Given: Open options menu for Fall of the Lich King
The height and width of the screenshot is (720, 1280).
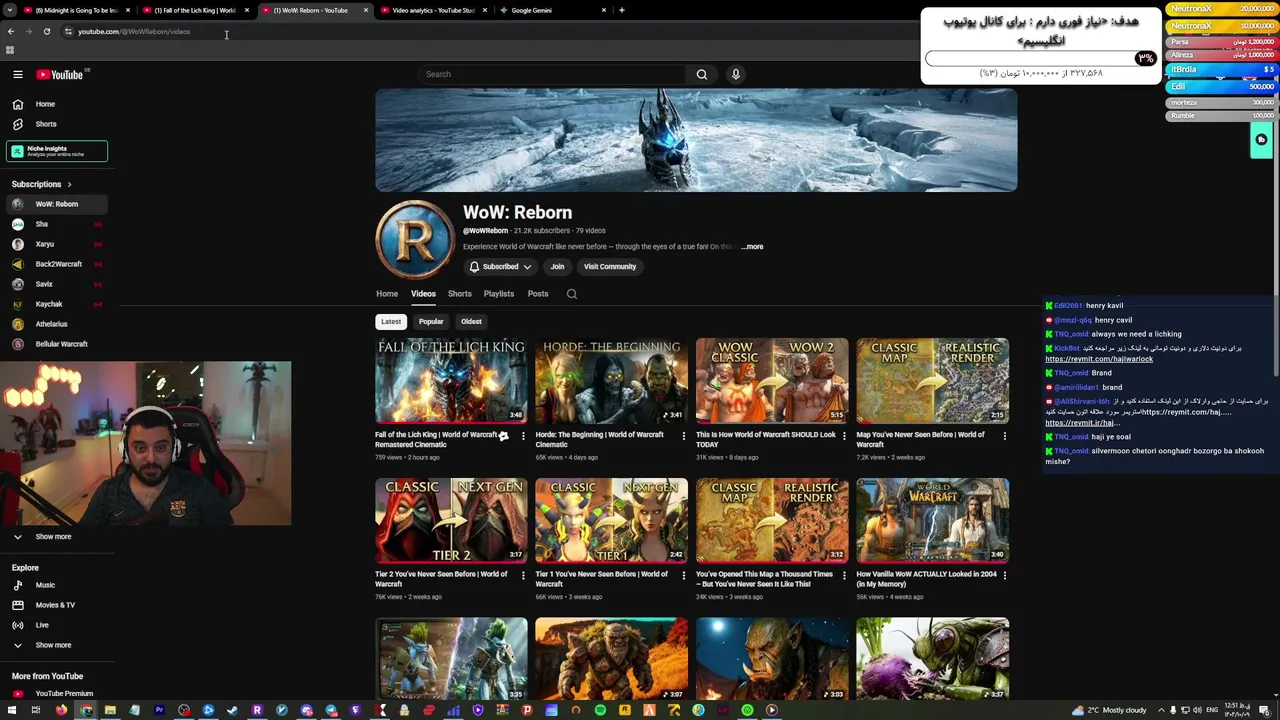Looking at the screenshot, I should (x=523, y=436).
